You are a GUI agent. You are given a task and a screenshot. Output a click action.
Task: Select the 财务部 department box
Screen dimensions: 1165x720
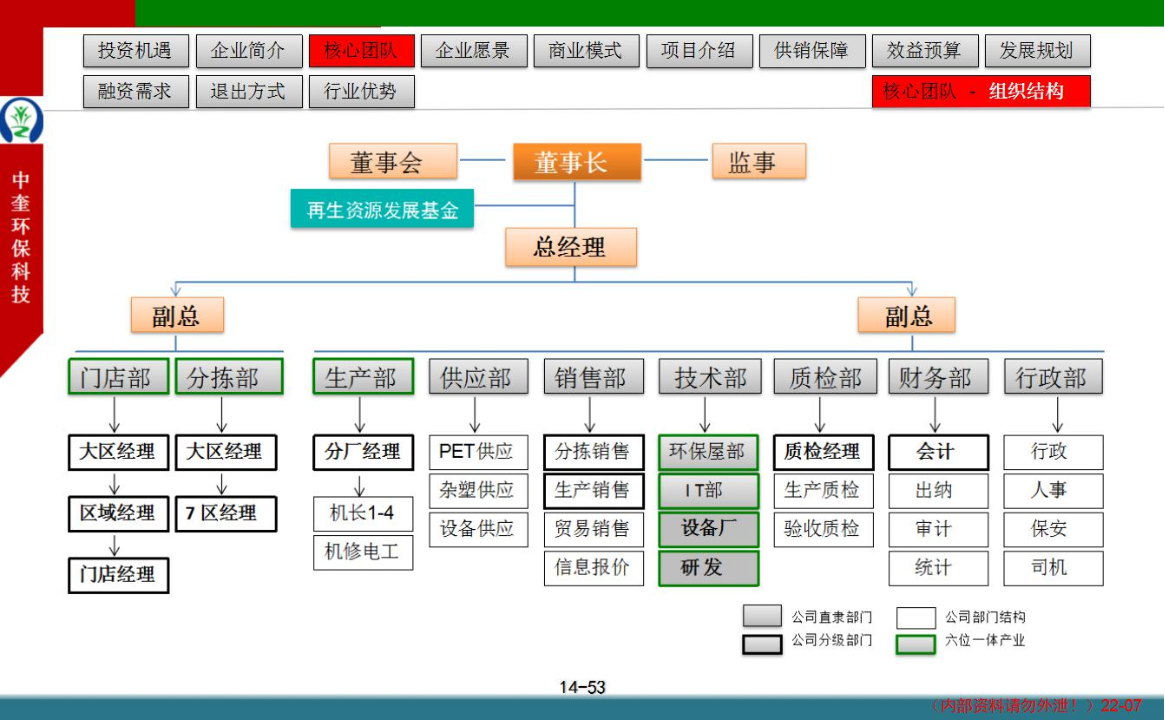pos(938,377)
